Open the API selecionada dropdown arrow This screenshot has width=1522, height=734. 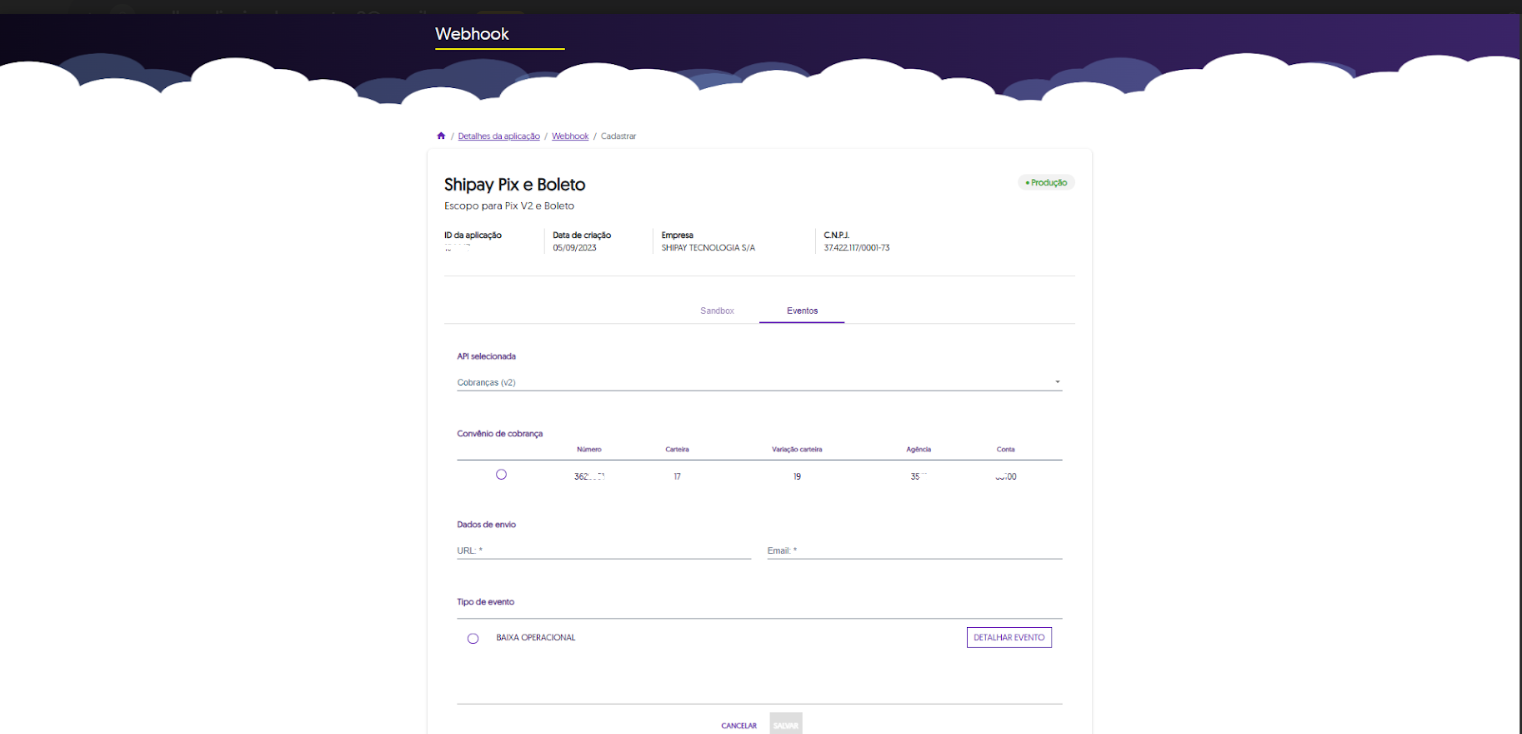click(1058, 382)
